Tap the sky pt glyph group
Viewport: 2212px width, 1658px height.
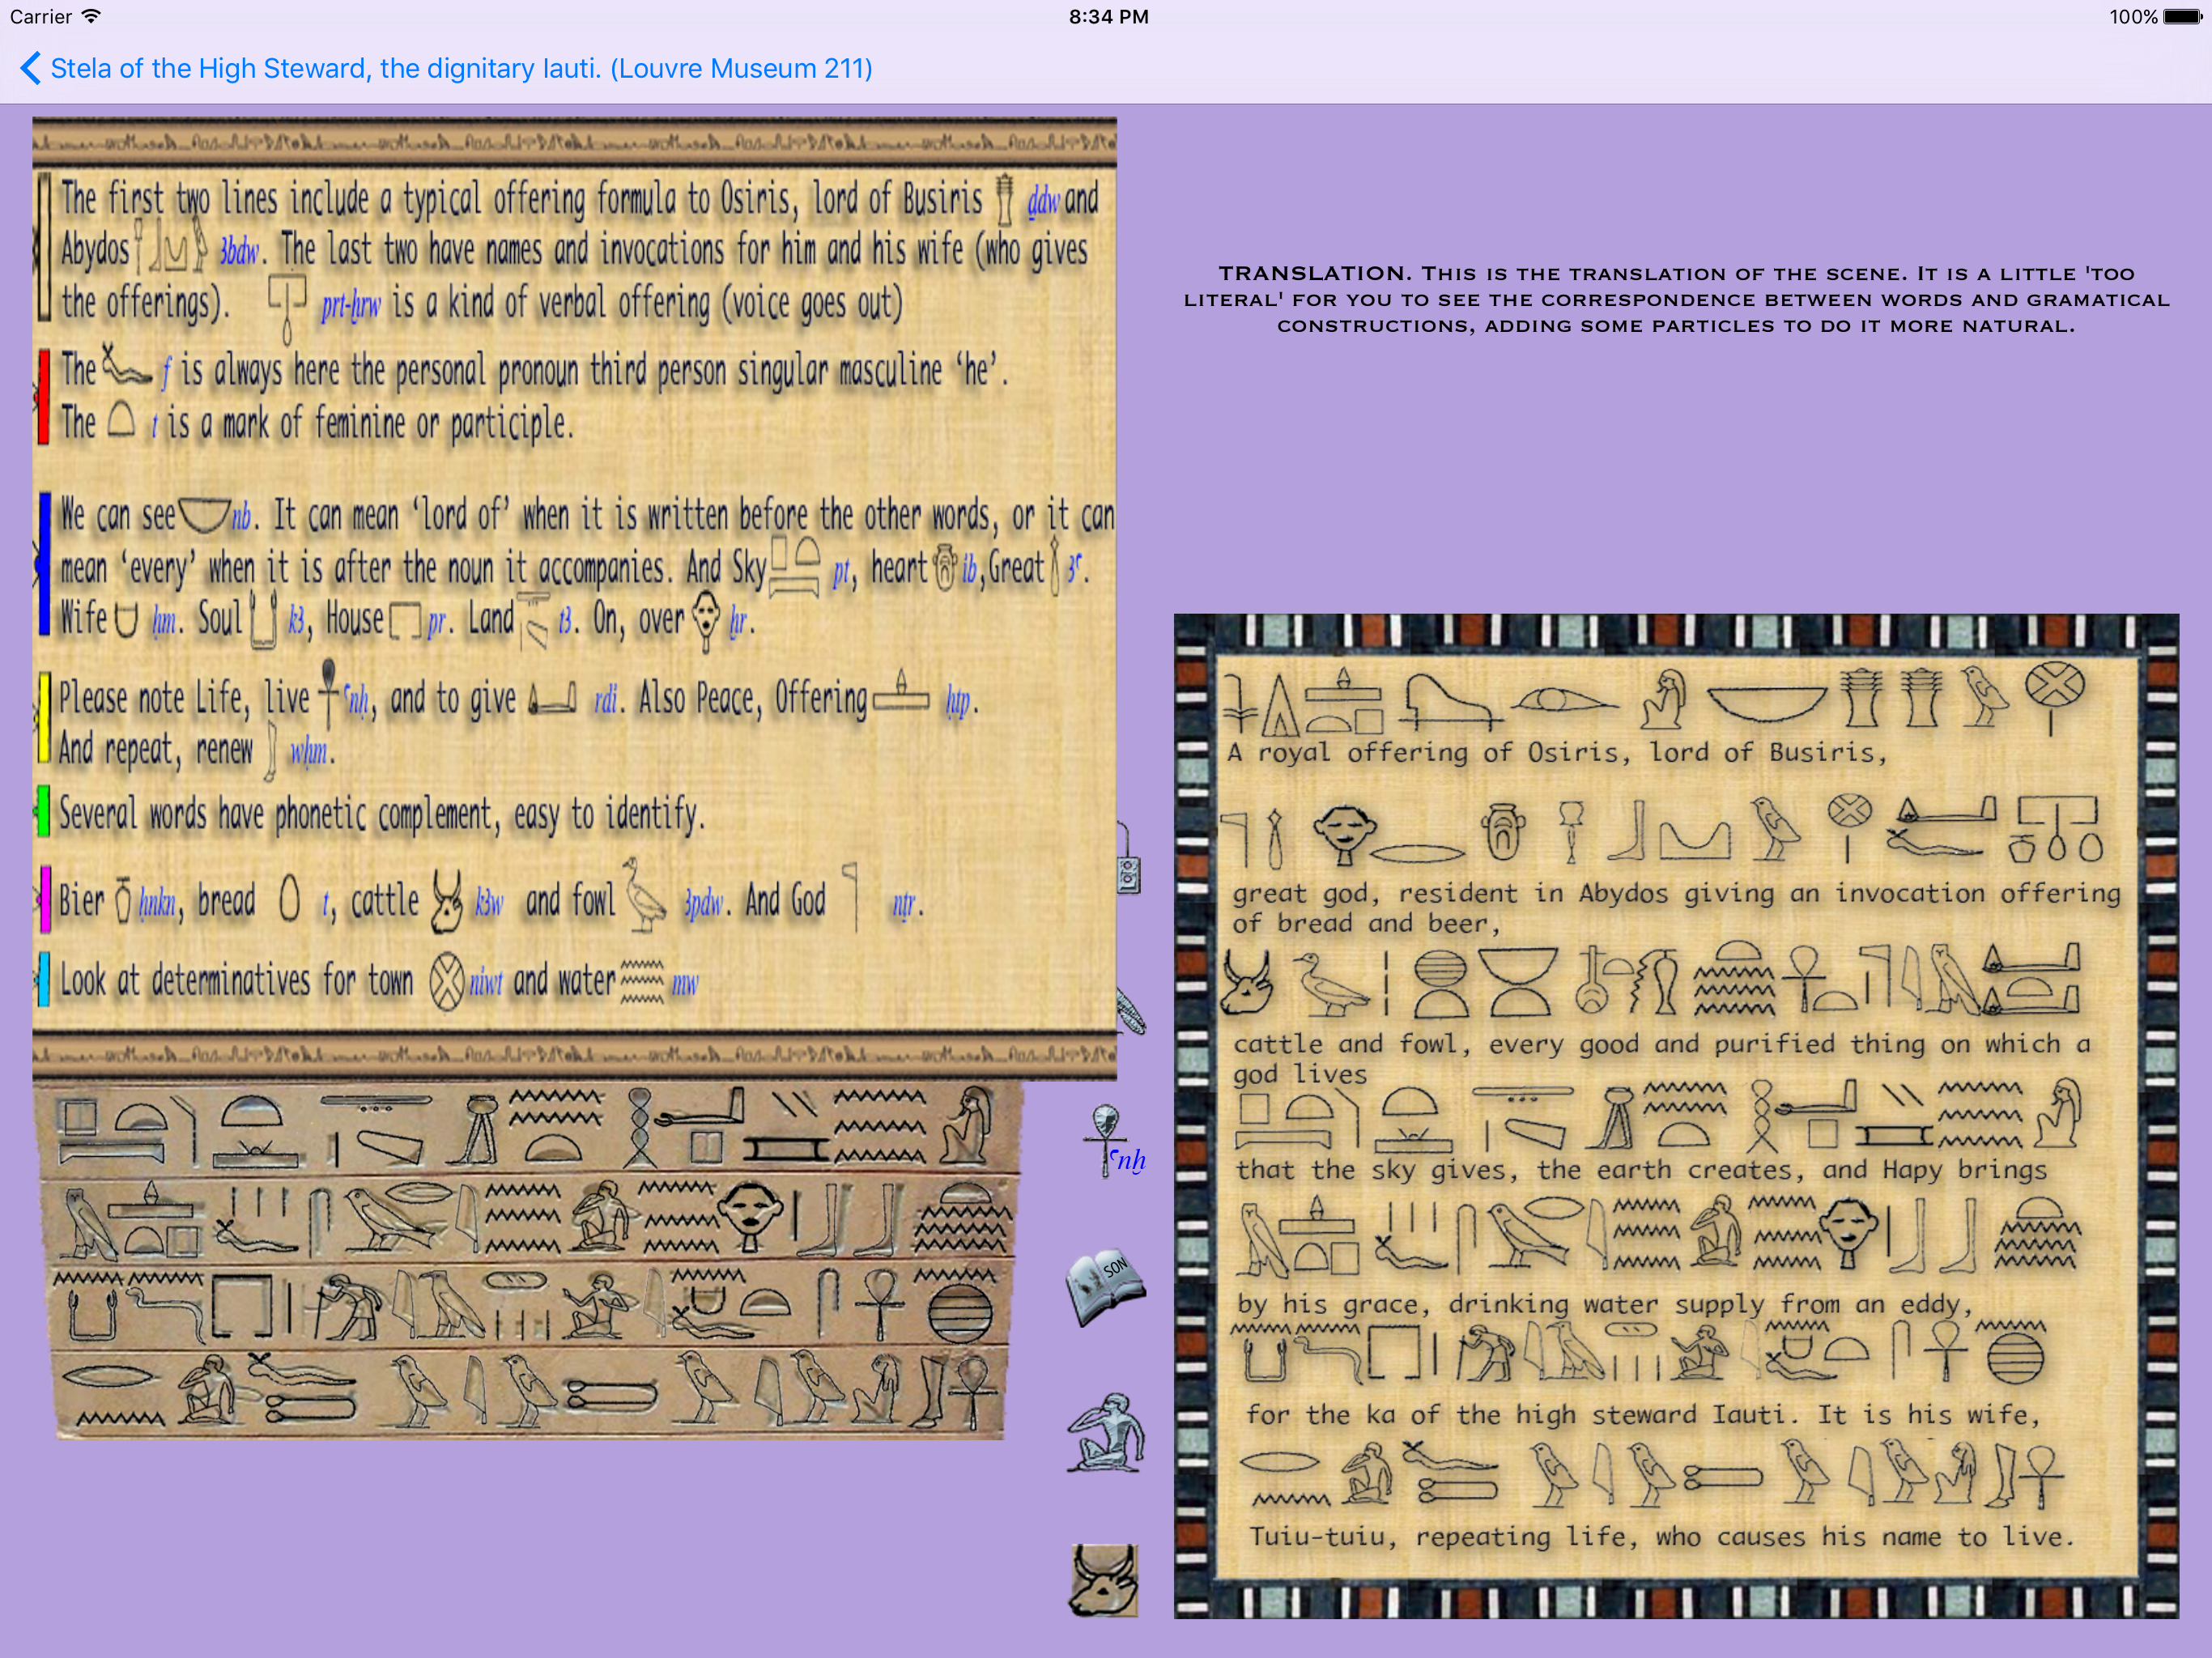(795, 567)
